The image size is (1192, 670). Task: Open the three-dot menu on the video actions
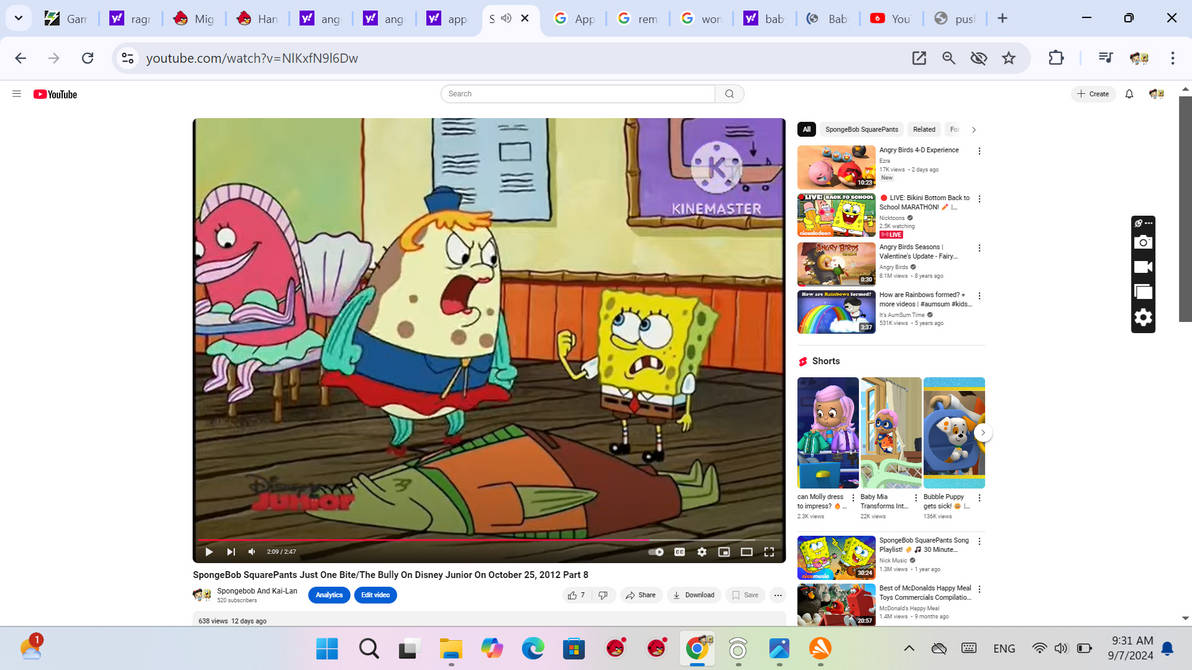[778, 595]
